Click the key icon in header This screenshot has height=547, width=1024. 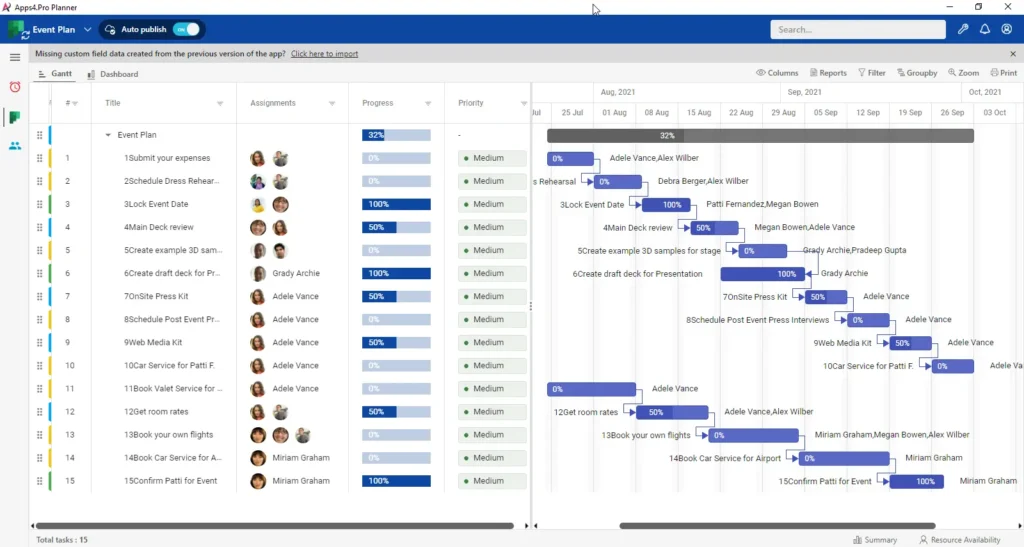963,30
